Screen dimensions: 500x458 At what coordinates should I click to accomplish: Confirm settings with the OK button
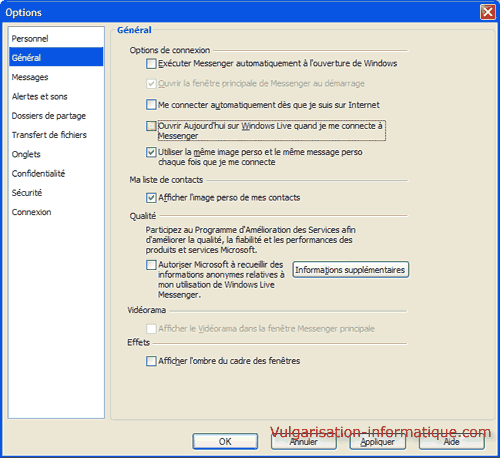coord(225,441)
